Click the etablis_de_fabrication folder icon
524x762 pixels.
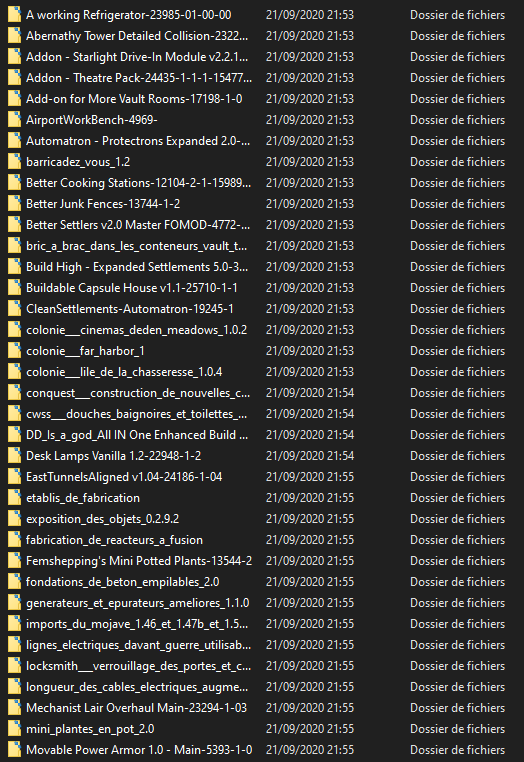[x=15, y=498]
